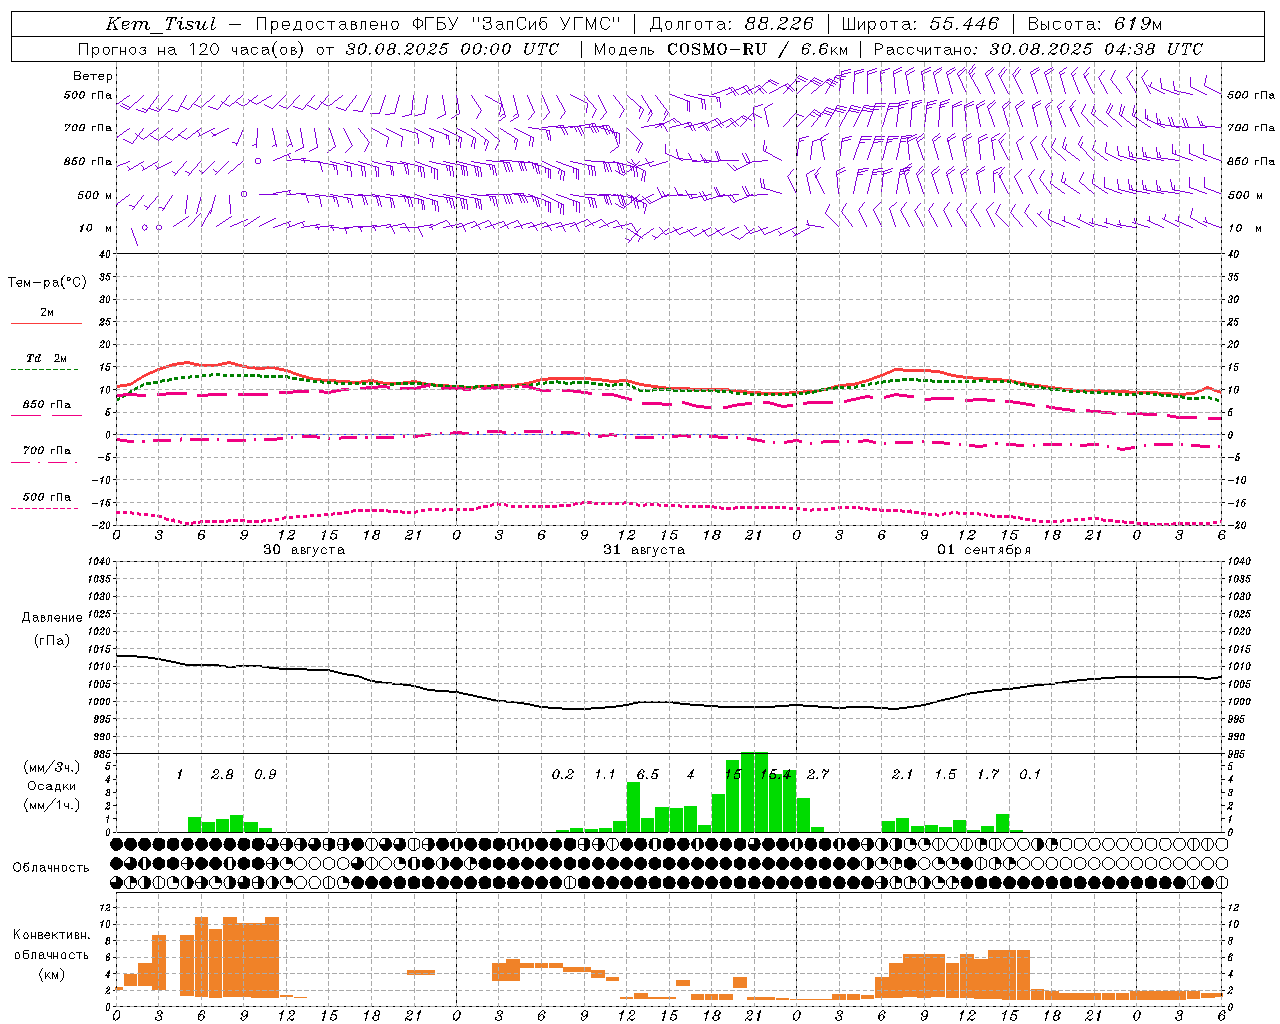Click the 1.1 precipitation total
Screen dimensions: 1280x1024
[x=604, y=775]
